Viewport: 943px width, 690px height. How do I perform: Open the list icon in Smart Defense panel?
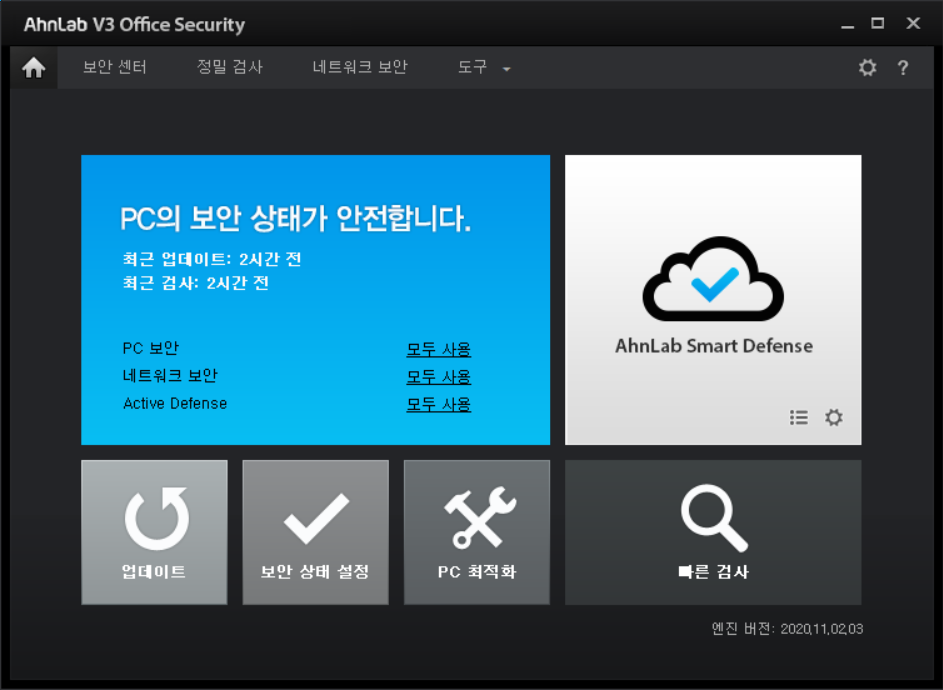point(799,418)
